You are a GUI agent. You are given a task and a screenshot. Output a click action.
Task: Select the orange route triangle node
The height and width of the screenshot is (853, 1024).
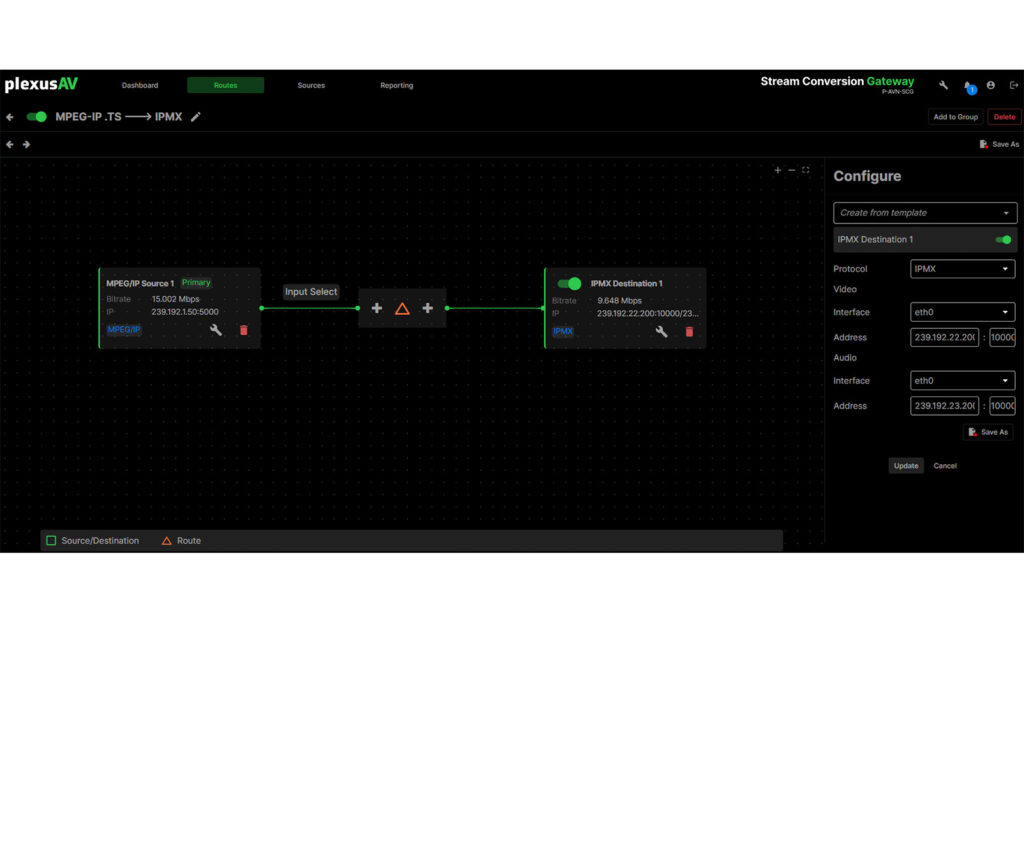[402, 309]
